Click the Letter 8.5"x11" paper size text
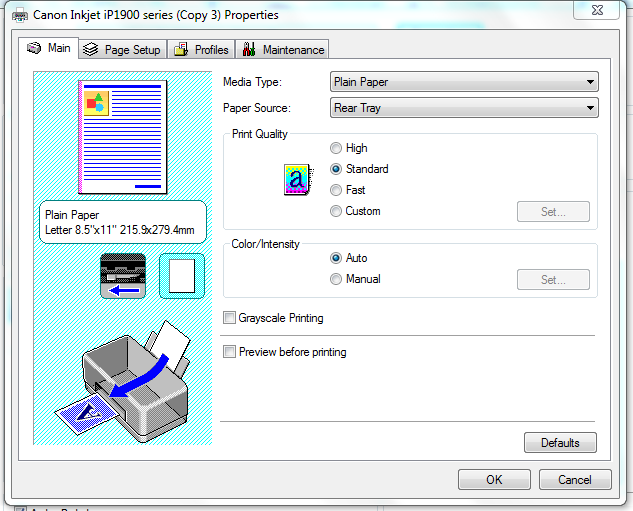This screenshot has width=633, height=511. point(119,230)
